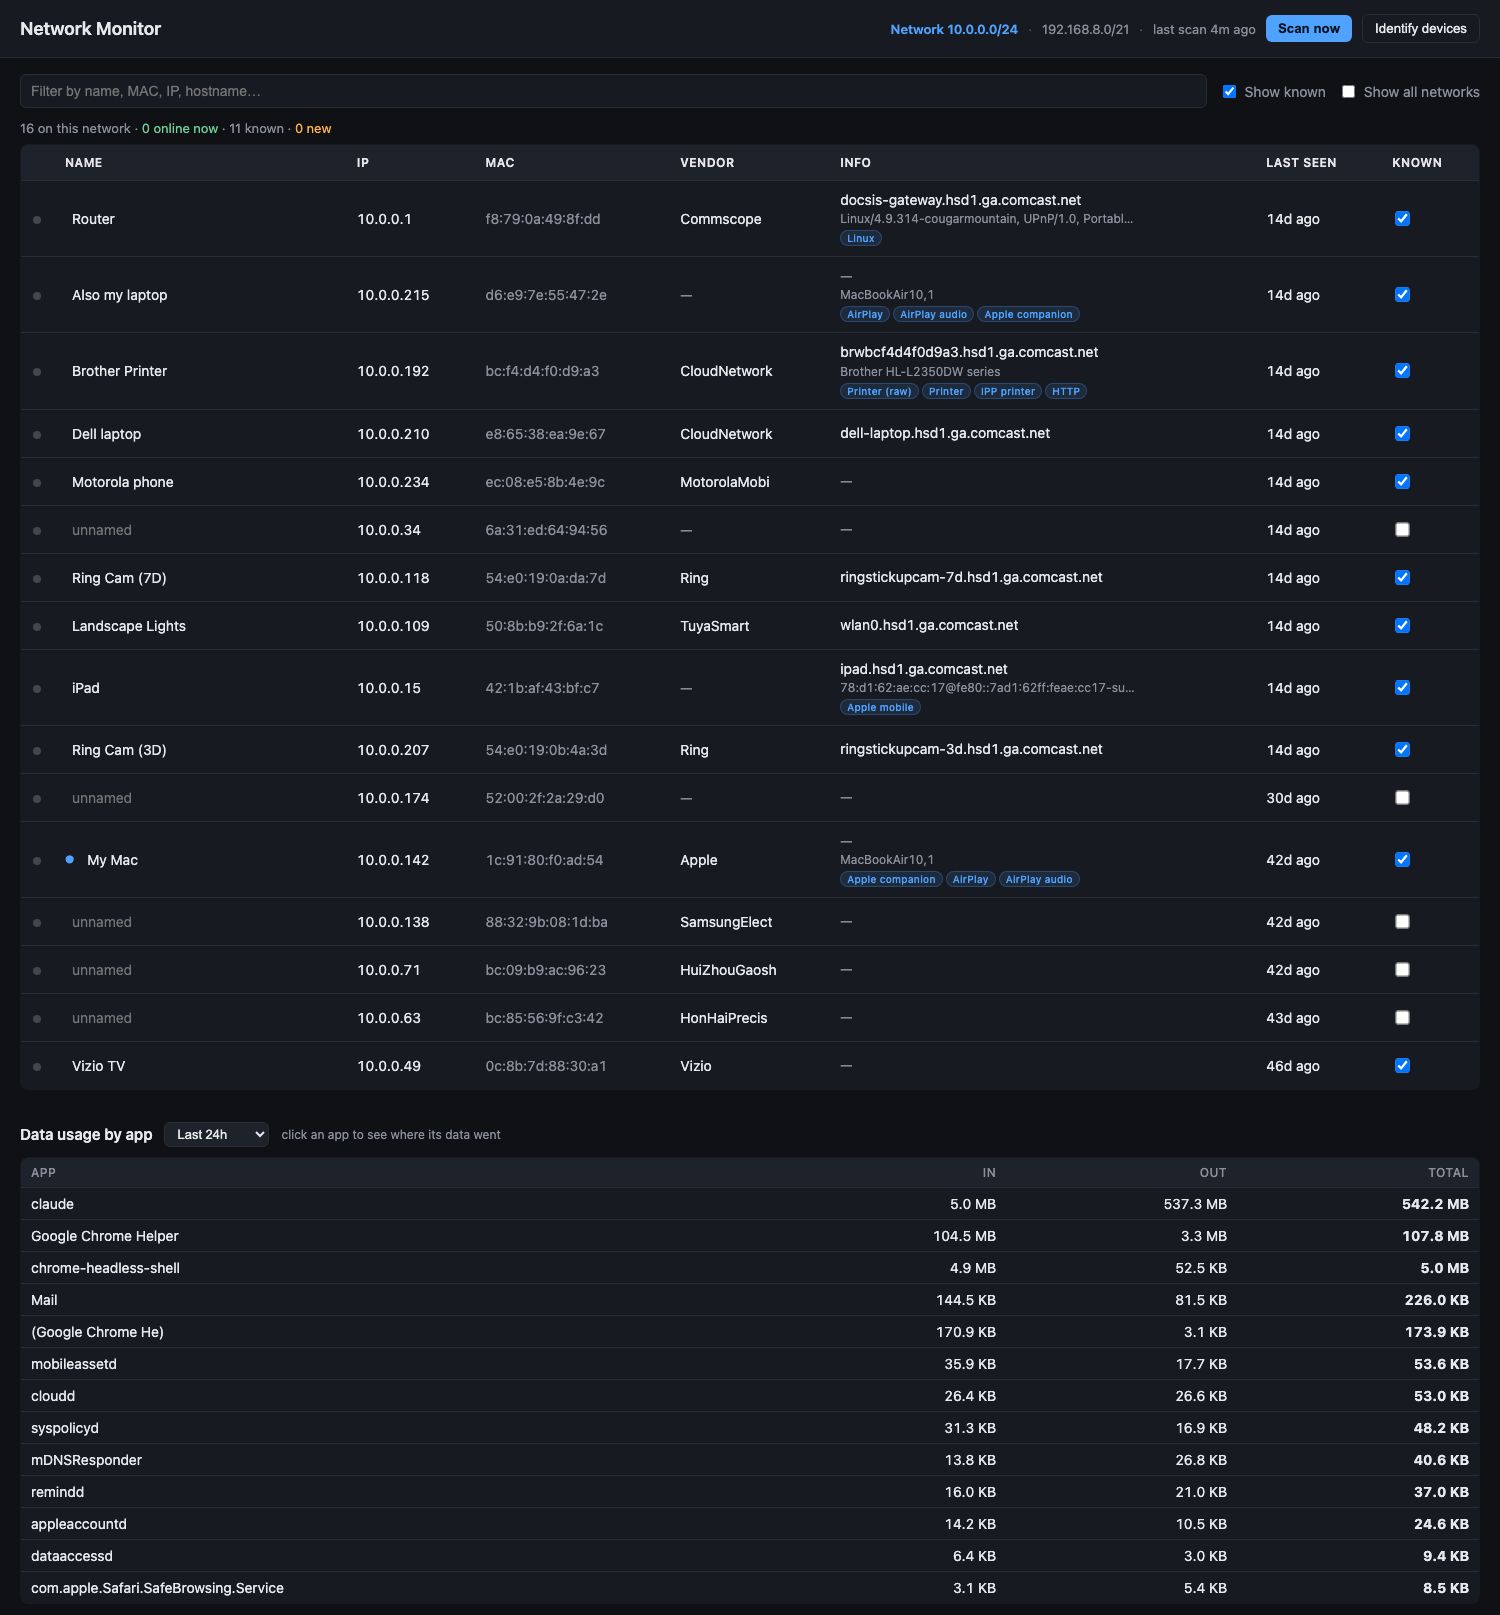Open mDNSResponder usage row
The image size is (1500, 1615).
750,1460
